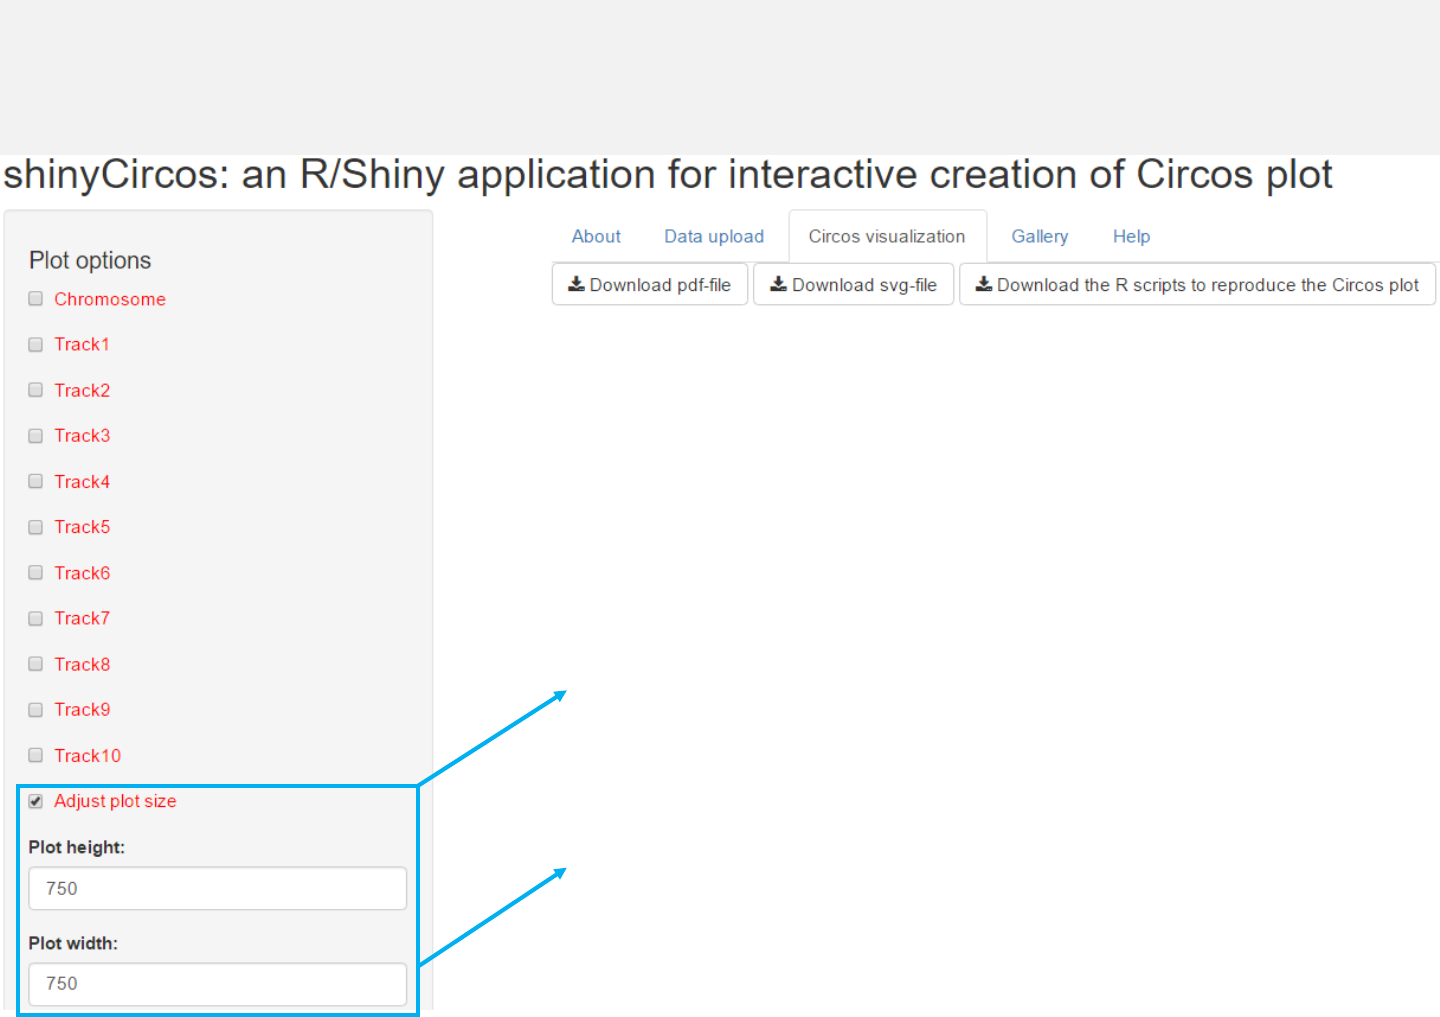Click the download icon on the R scripts button
Screen dimensions: 1440x1017
tap(984, 284)
